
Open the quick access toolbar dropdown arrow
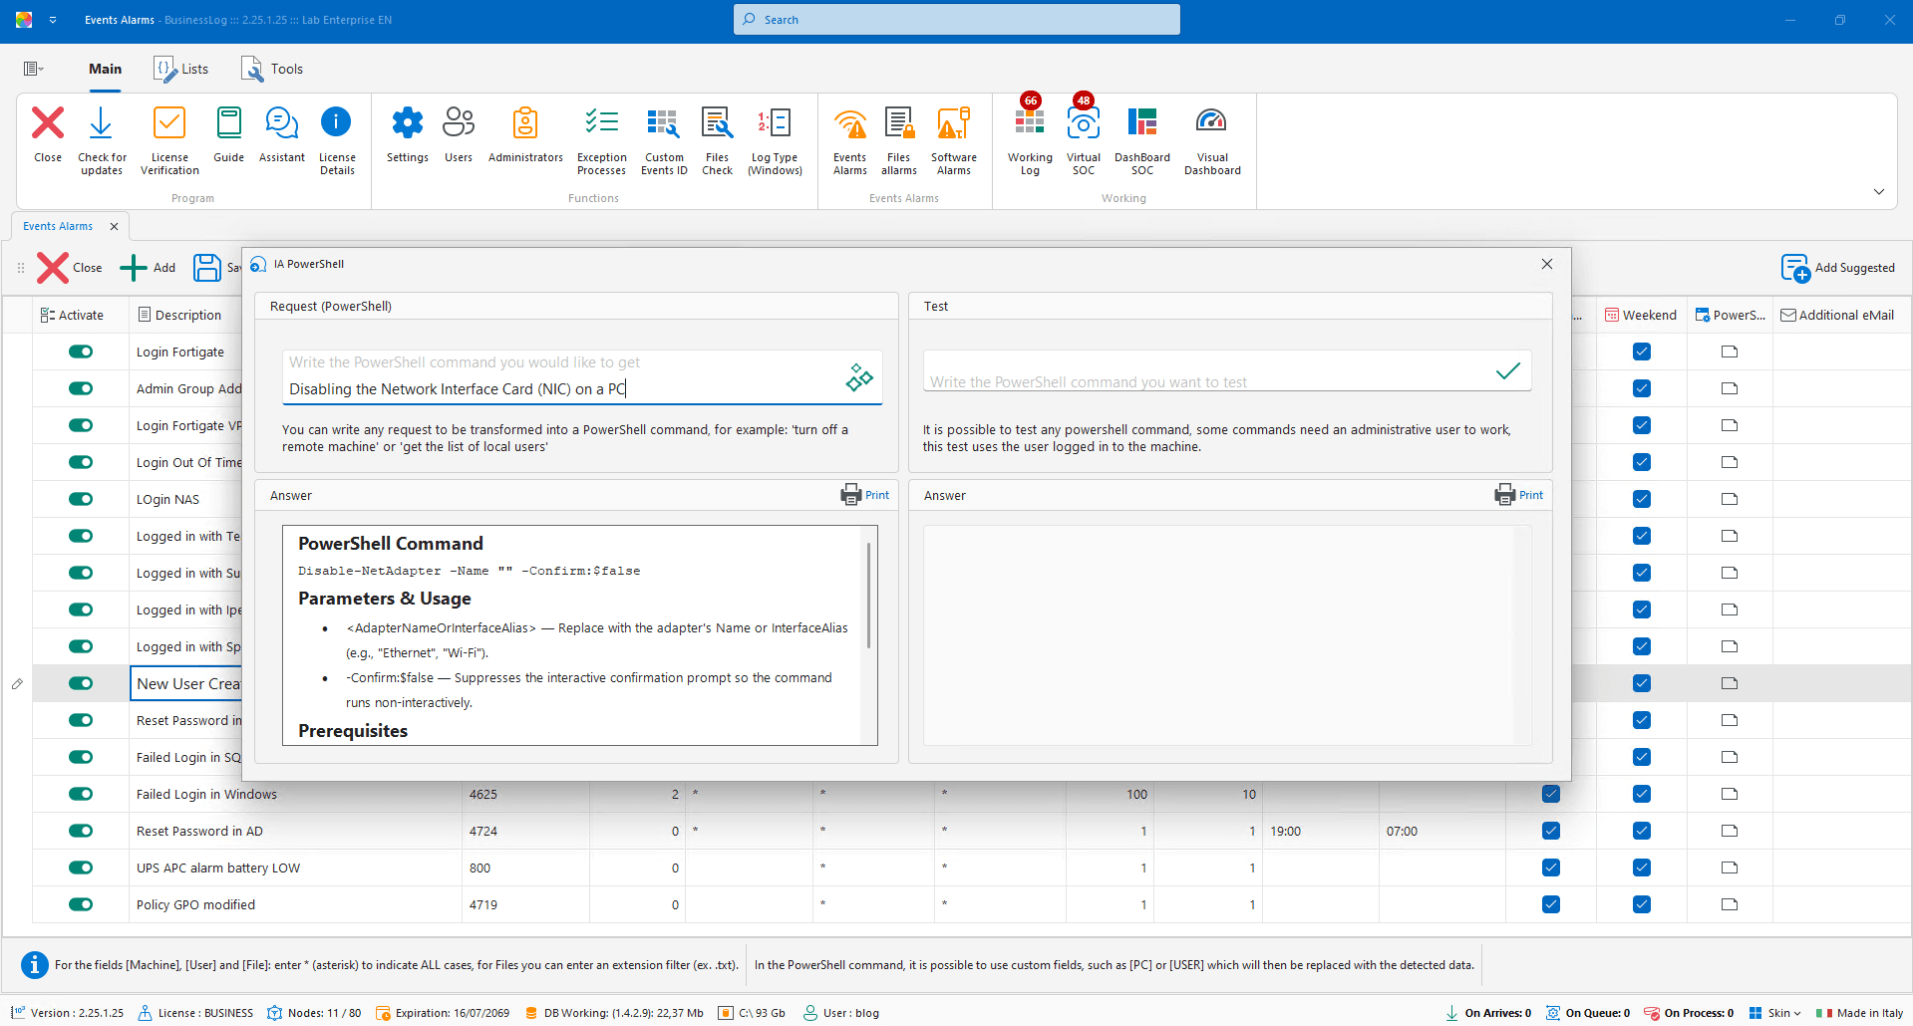53,20
